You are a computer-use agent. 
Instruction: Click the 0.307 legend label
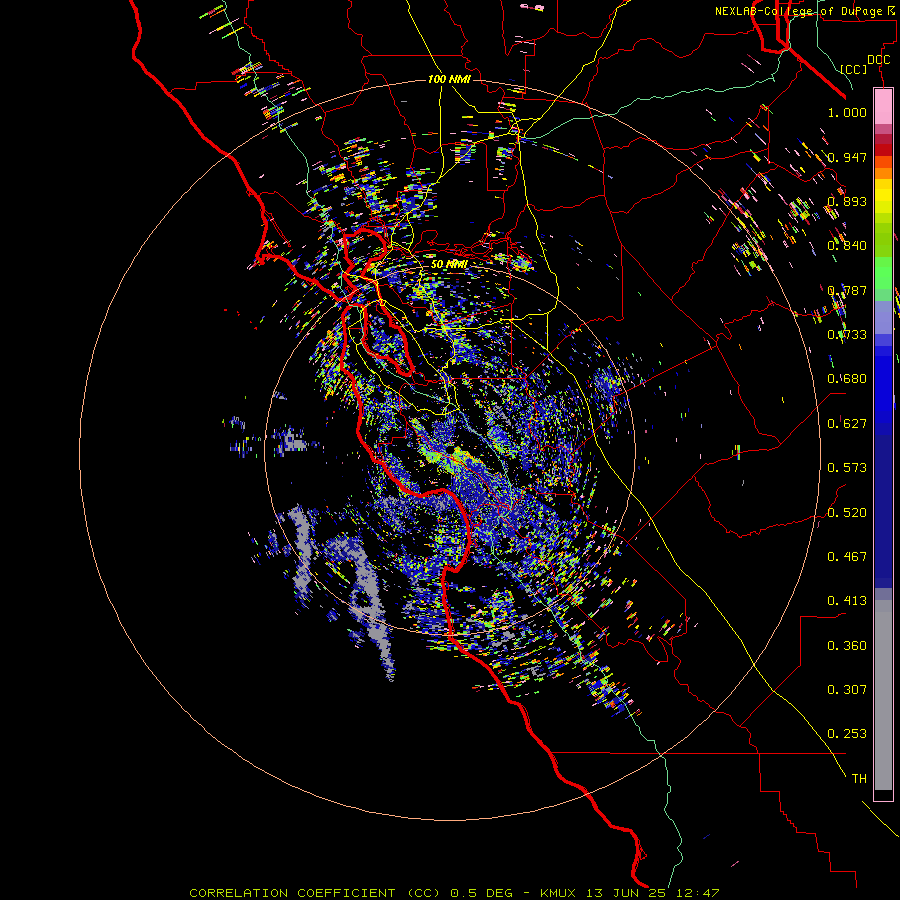(847, 690)
